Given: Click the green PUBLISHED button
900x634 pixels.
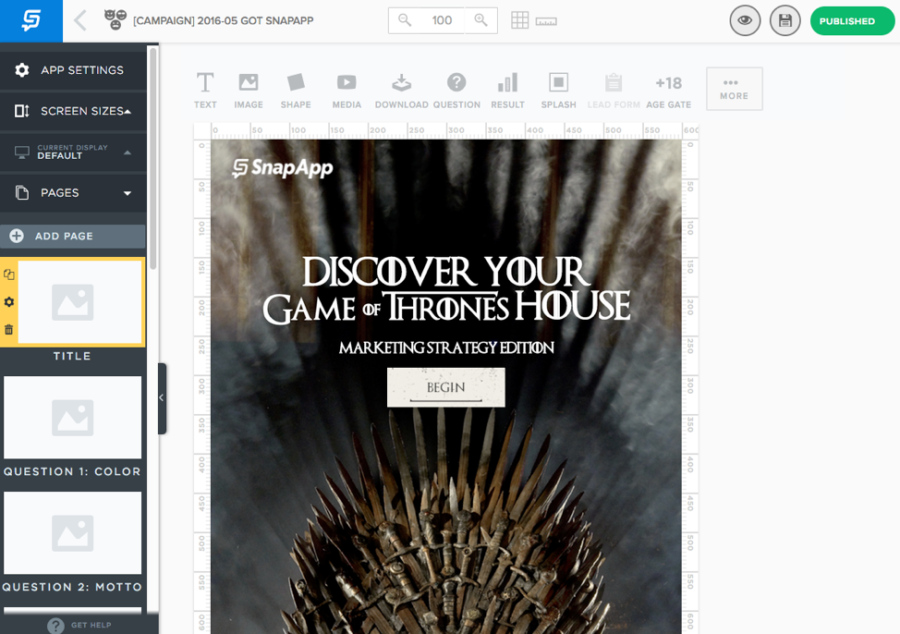Looking at the screenshot, I should (852, 21).
